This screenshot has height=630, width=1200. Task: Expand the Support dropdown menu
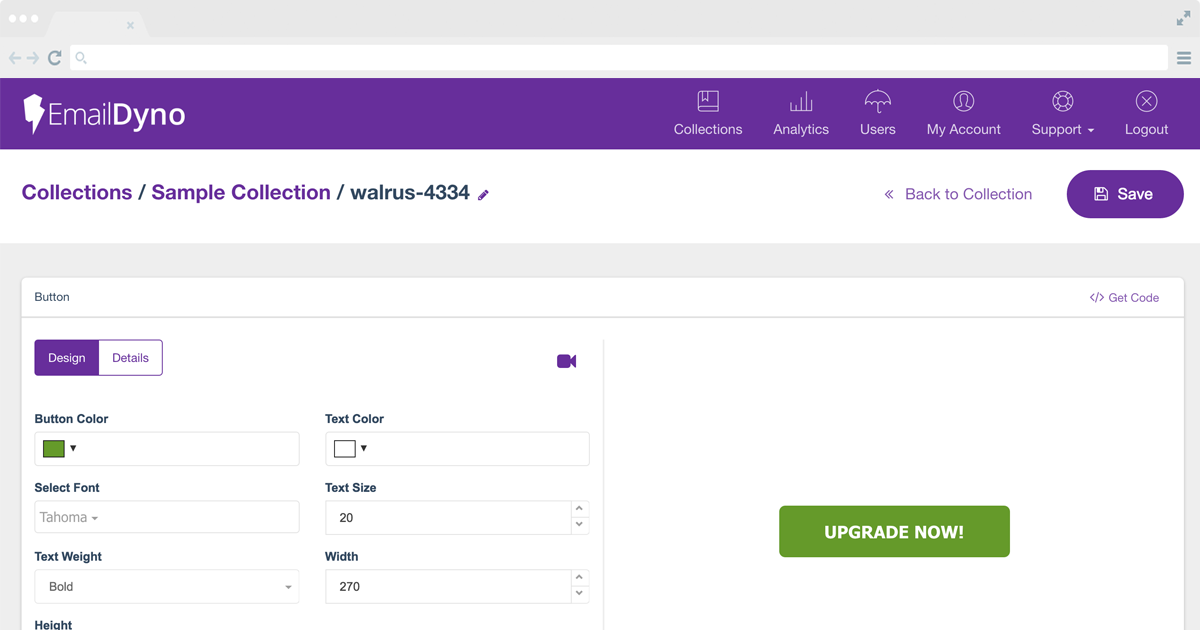[1062, 114]
